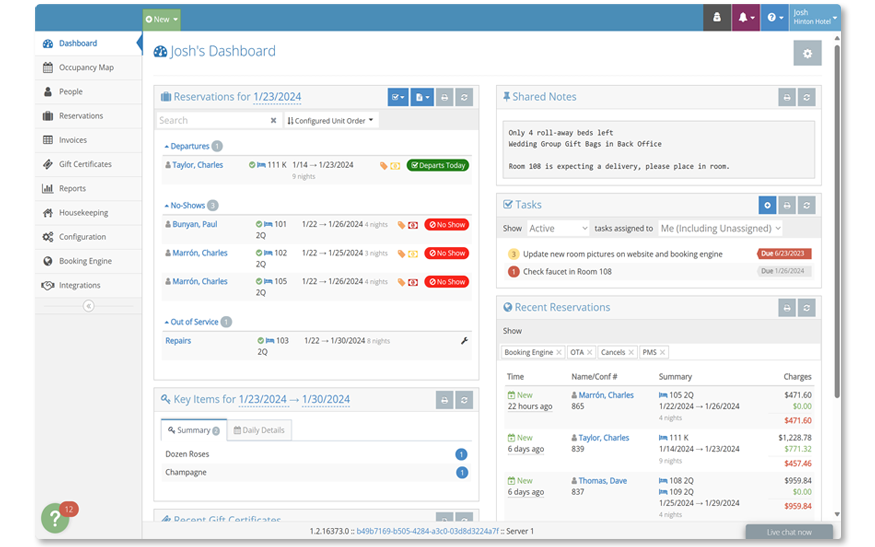Screen dimensions: 875x547
Task: Print the Recent Reservations panel
Action: (x=787, y=308)
